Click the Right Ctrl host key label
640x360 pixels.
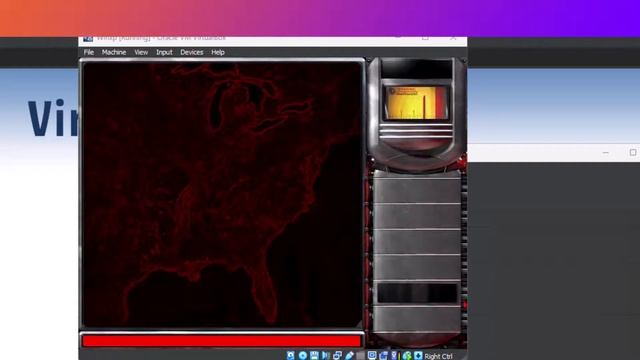(x=438, y=356)
